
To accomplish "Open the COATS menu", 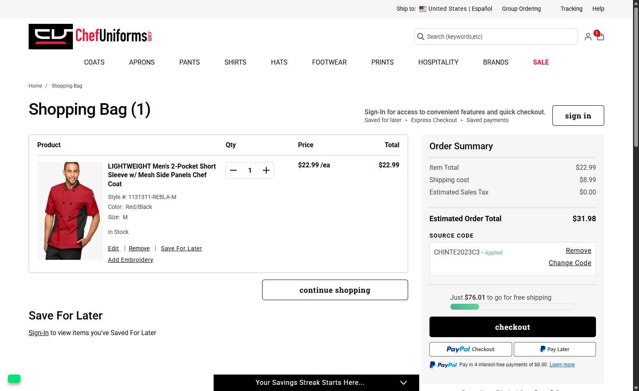I will click(94, 62).
